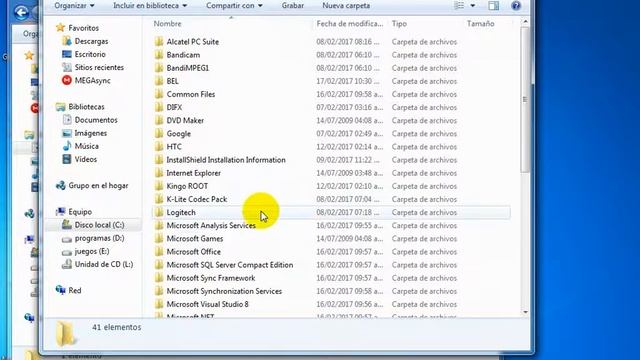The image size is (640, 360).
Task: Select programas (D:) drive
Action: 99,238
